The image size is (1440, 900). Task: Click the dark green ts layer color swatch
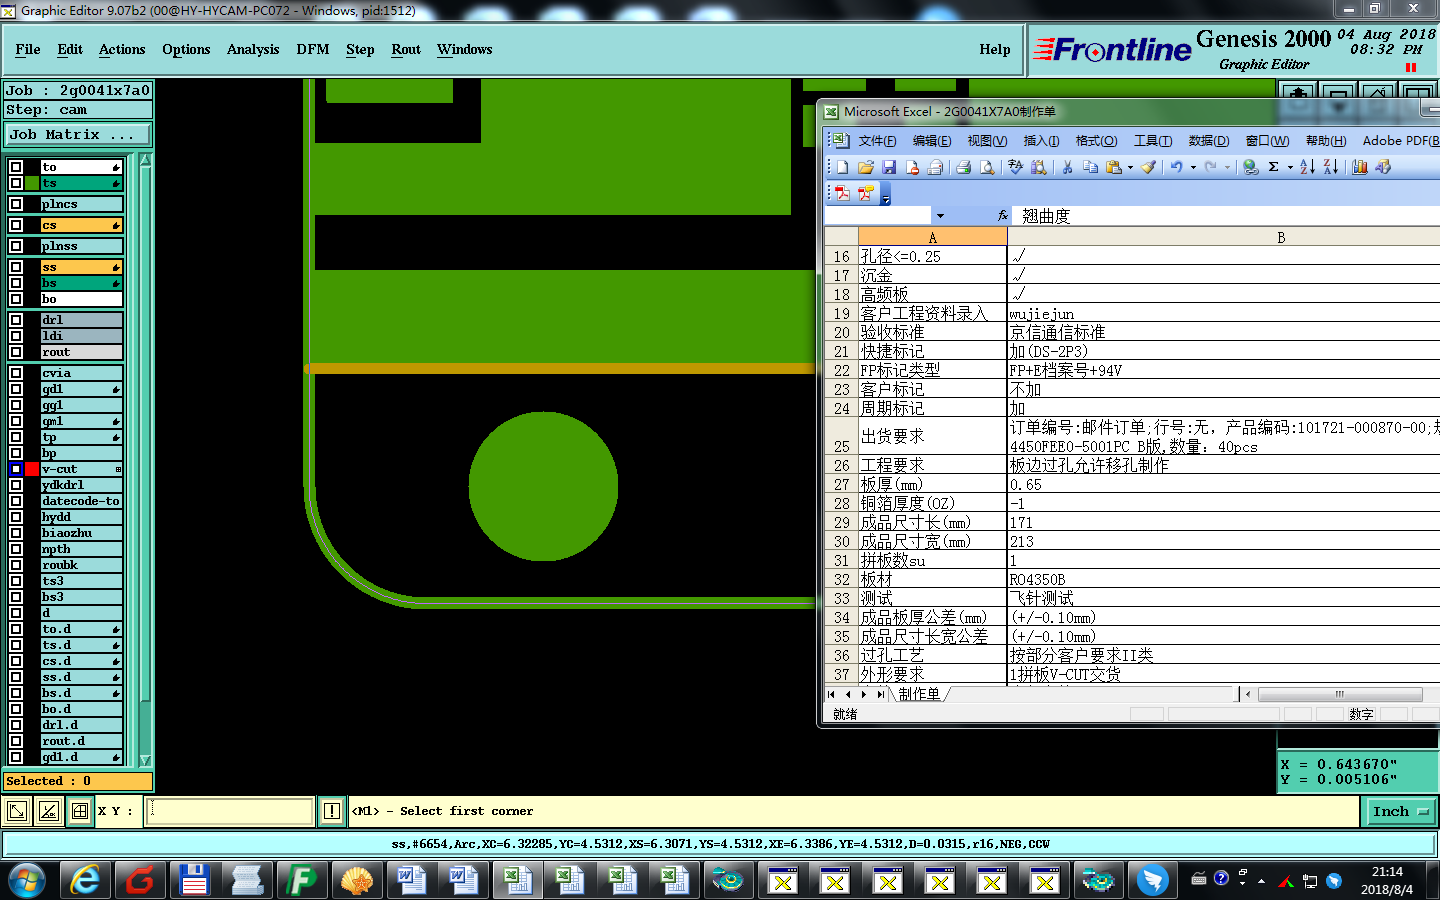coord(32,183)
